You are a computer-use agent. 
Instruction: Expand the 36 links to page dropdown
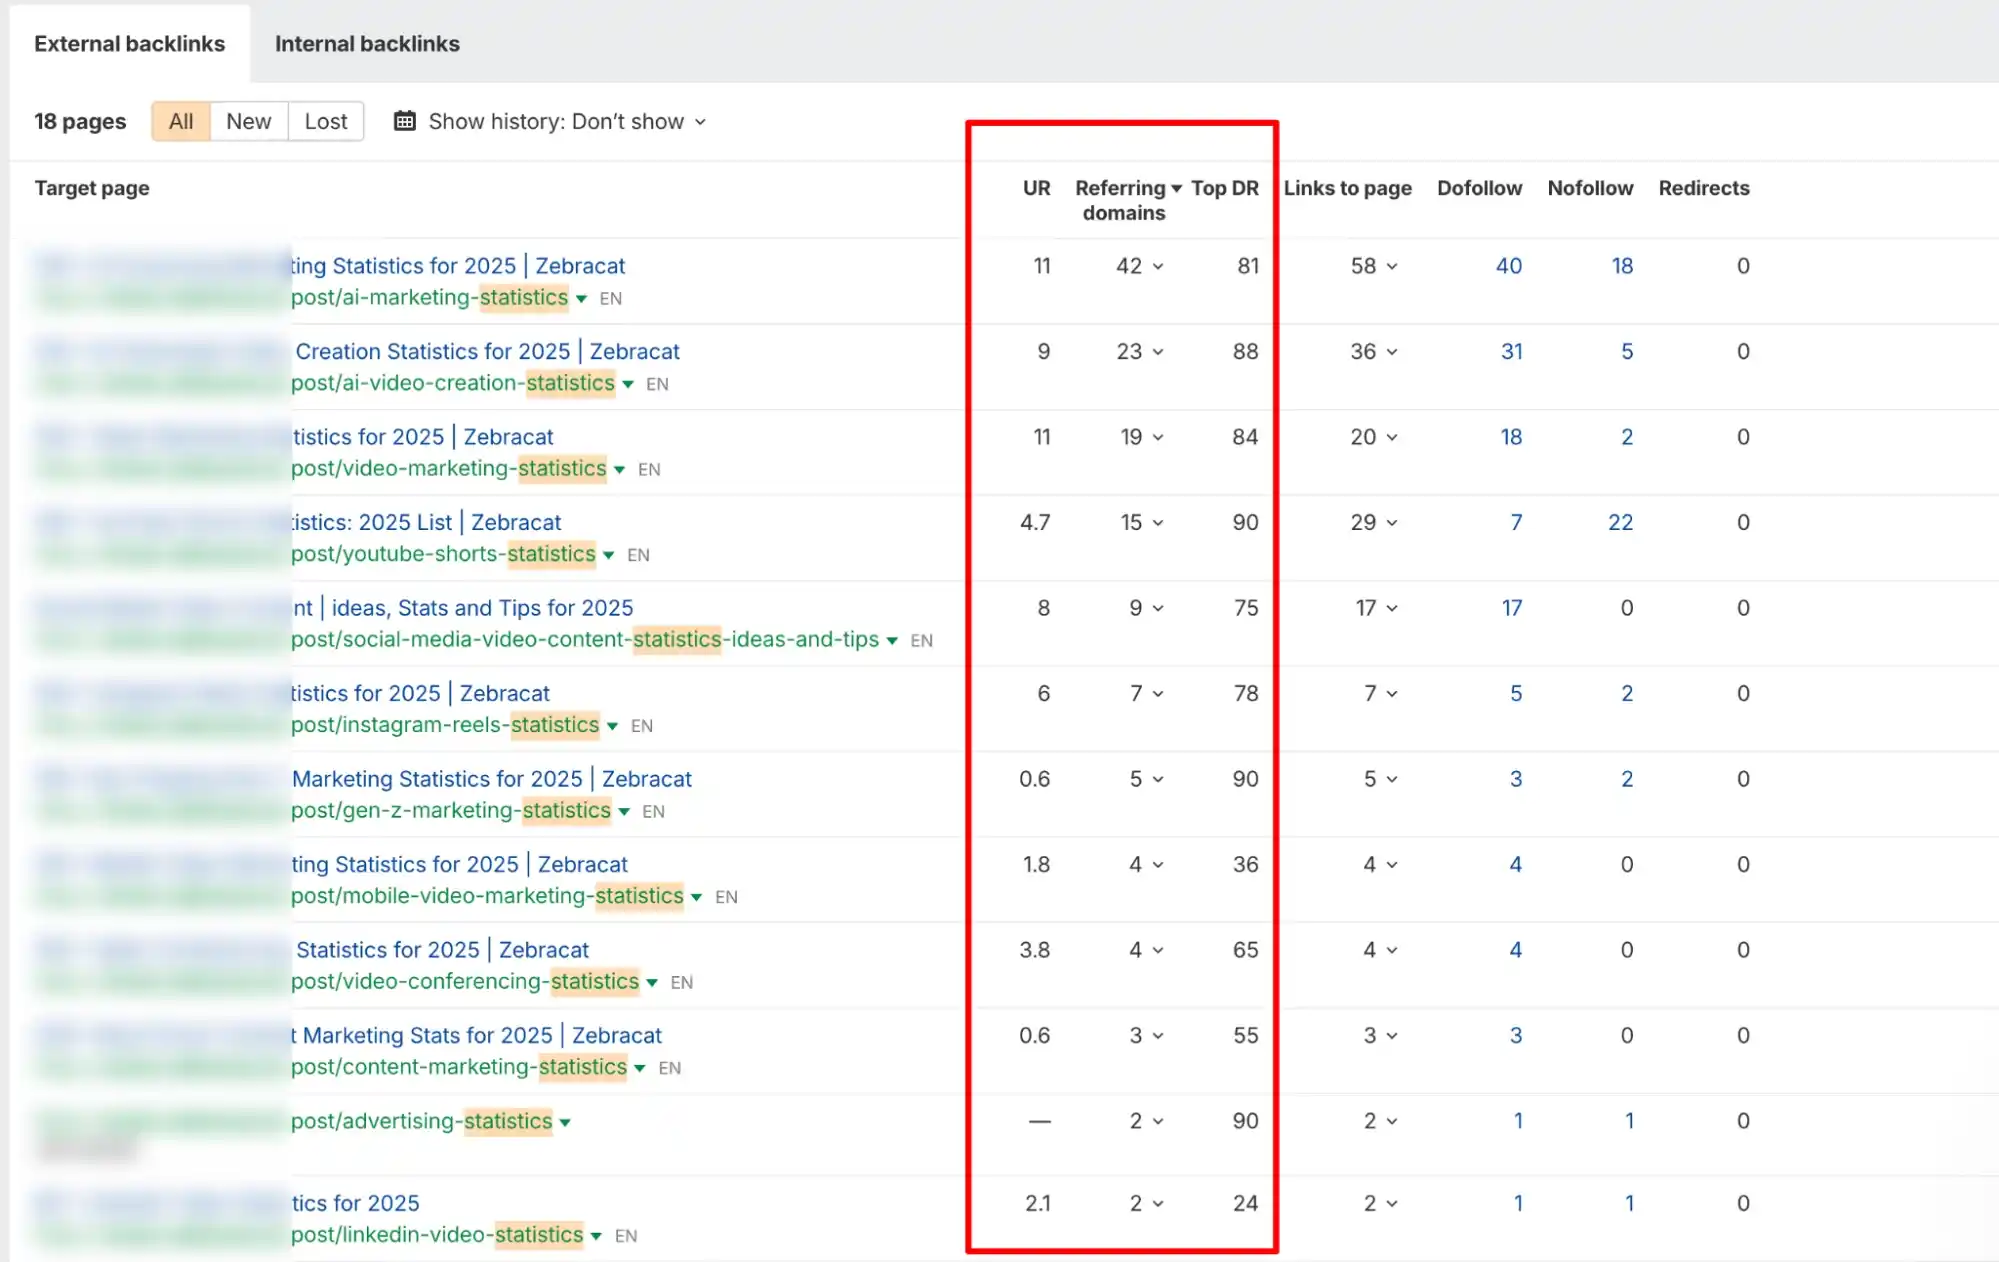(x=1374, y=352)
